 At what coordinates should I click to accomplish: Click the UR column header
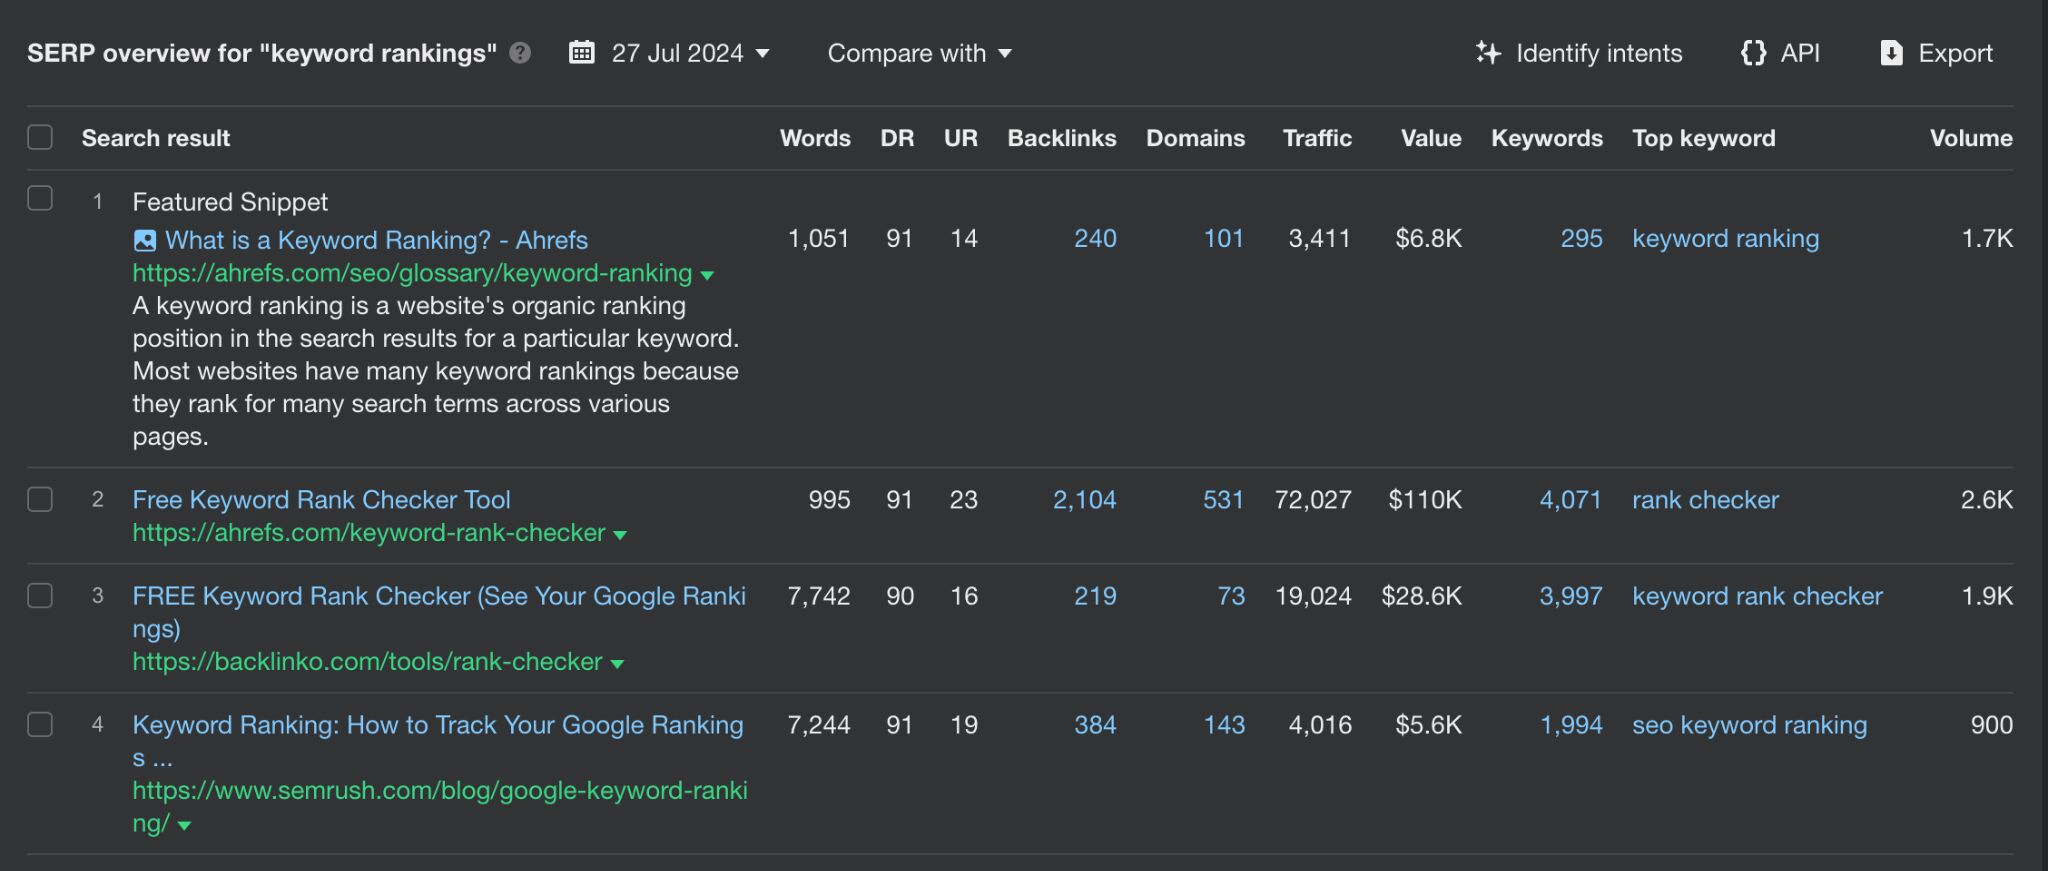pyautogui.click(x=961, y=138)
